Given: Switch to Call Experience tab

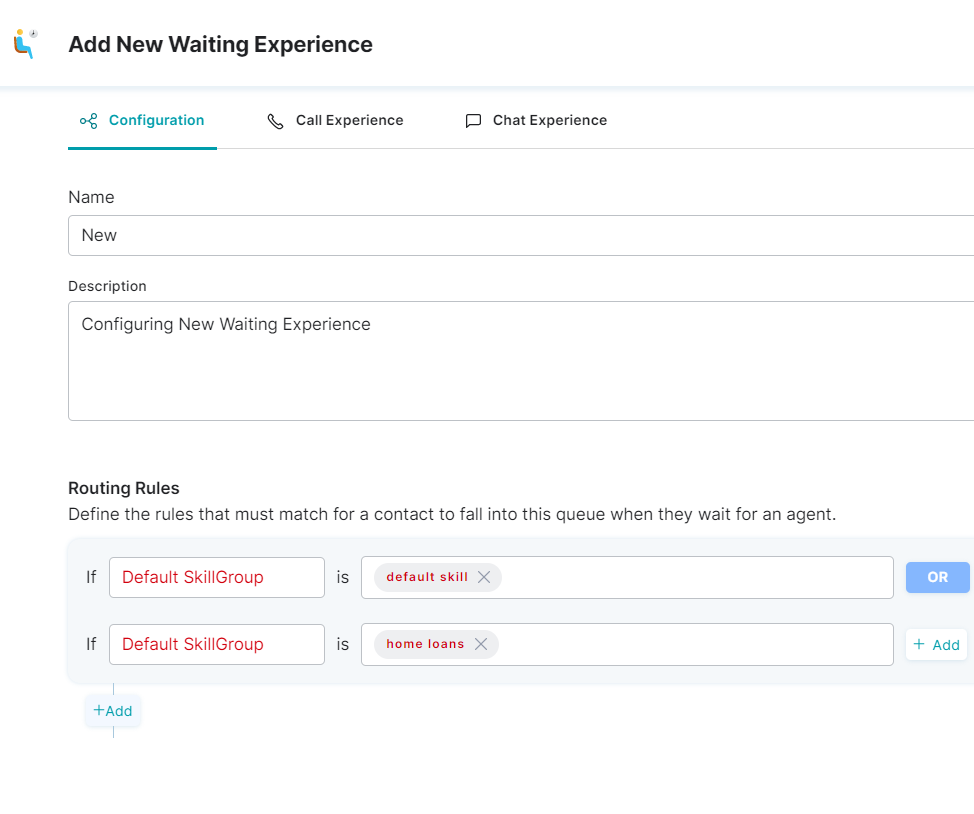Looking at the screenshot, I should click(335, 121).
